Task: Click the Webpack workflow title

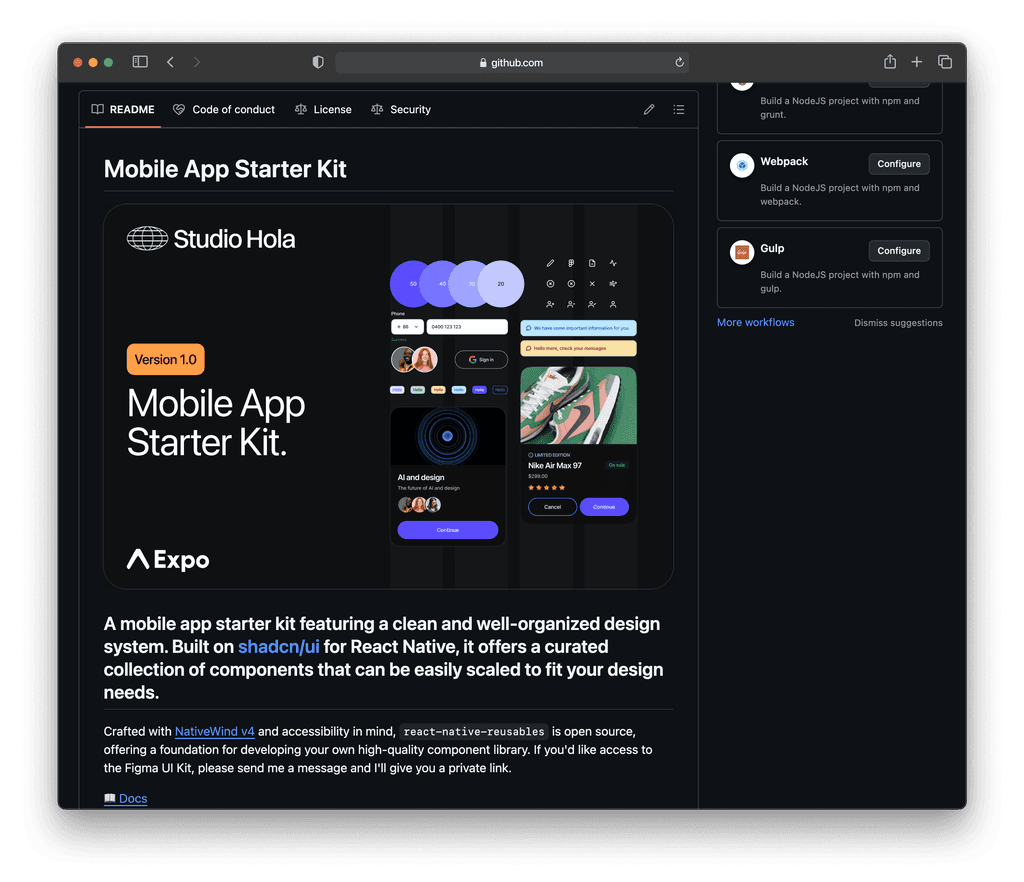Action: coord(784,161)
